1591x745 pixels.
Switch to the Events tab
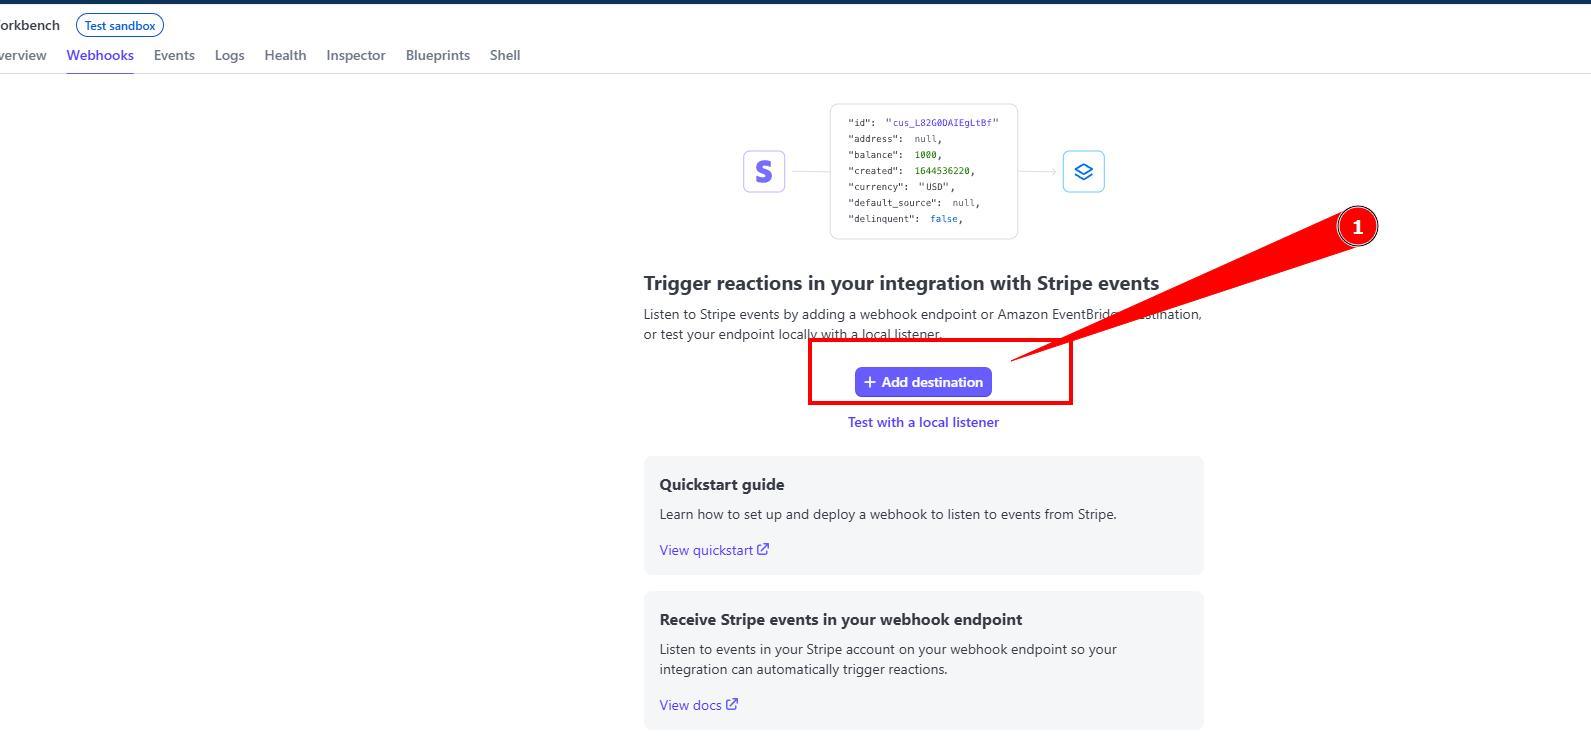174,55
